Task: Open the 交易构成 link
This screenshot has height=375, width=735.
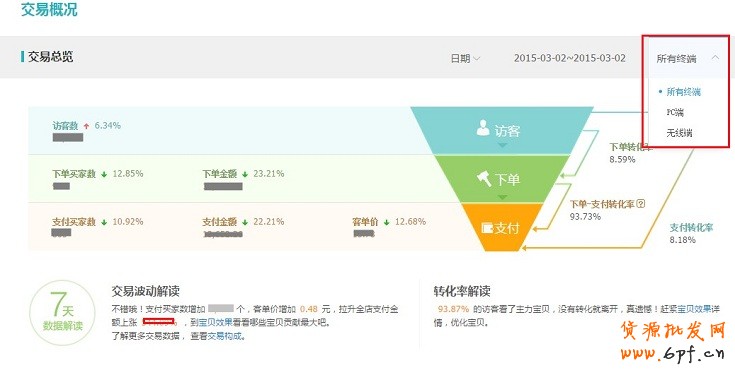Action: coord(225,336)
